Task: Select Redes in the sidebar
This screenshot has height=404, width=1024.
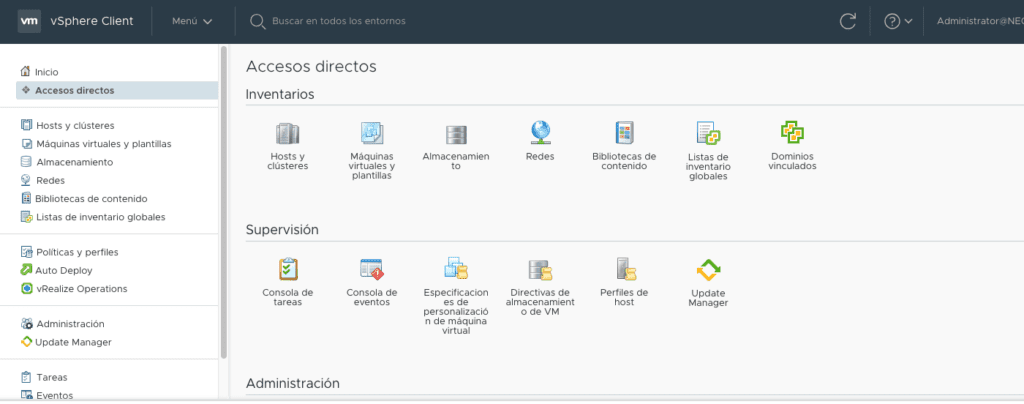Action: 42,180
